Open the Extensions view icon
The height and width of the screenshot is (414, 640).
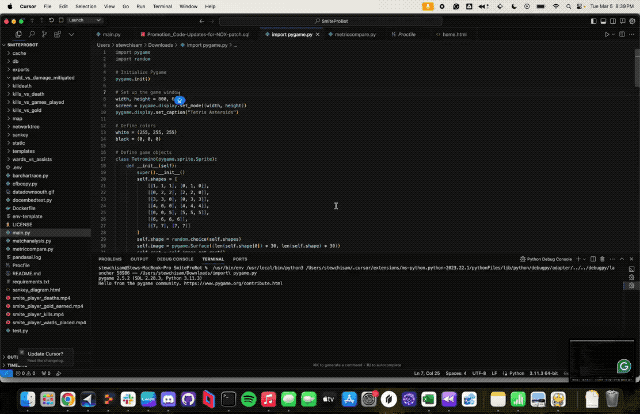tap(57, 34)
